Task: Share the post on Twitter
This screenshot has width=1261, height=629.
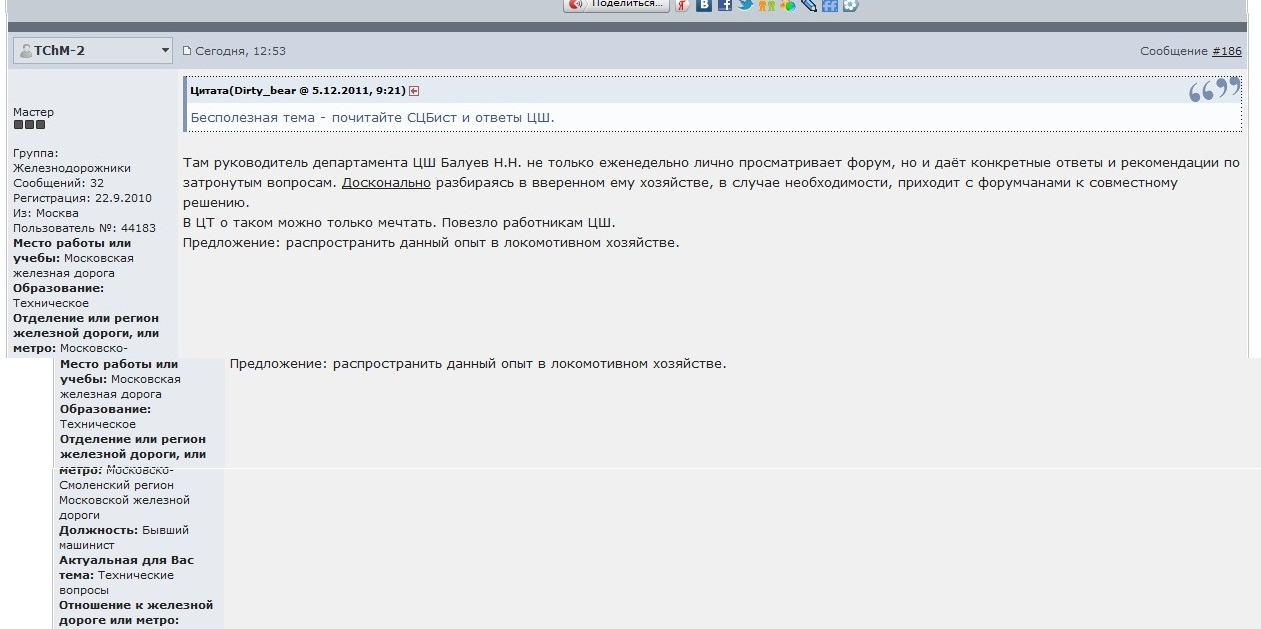Action: pyautogui.click(x=746, y=5)
